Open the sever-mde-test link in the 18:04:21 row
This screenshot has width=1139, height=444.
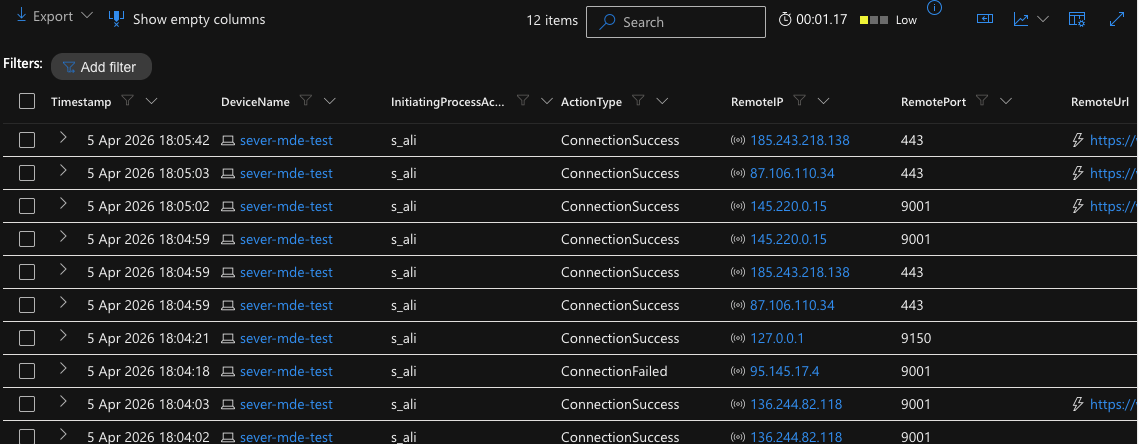tap(286, 338)
